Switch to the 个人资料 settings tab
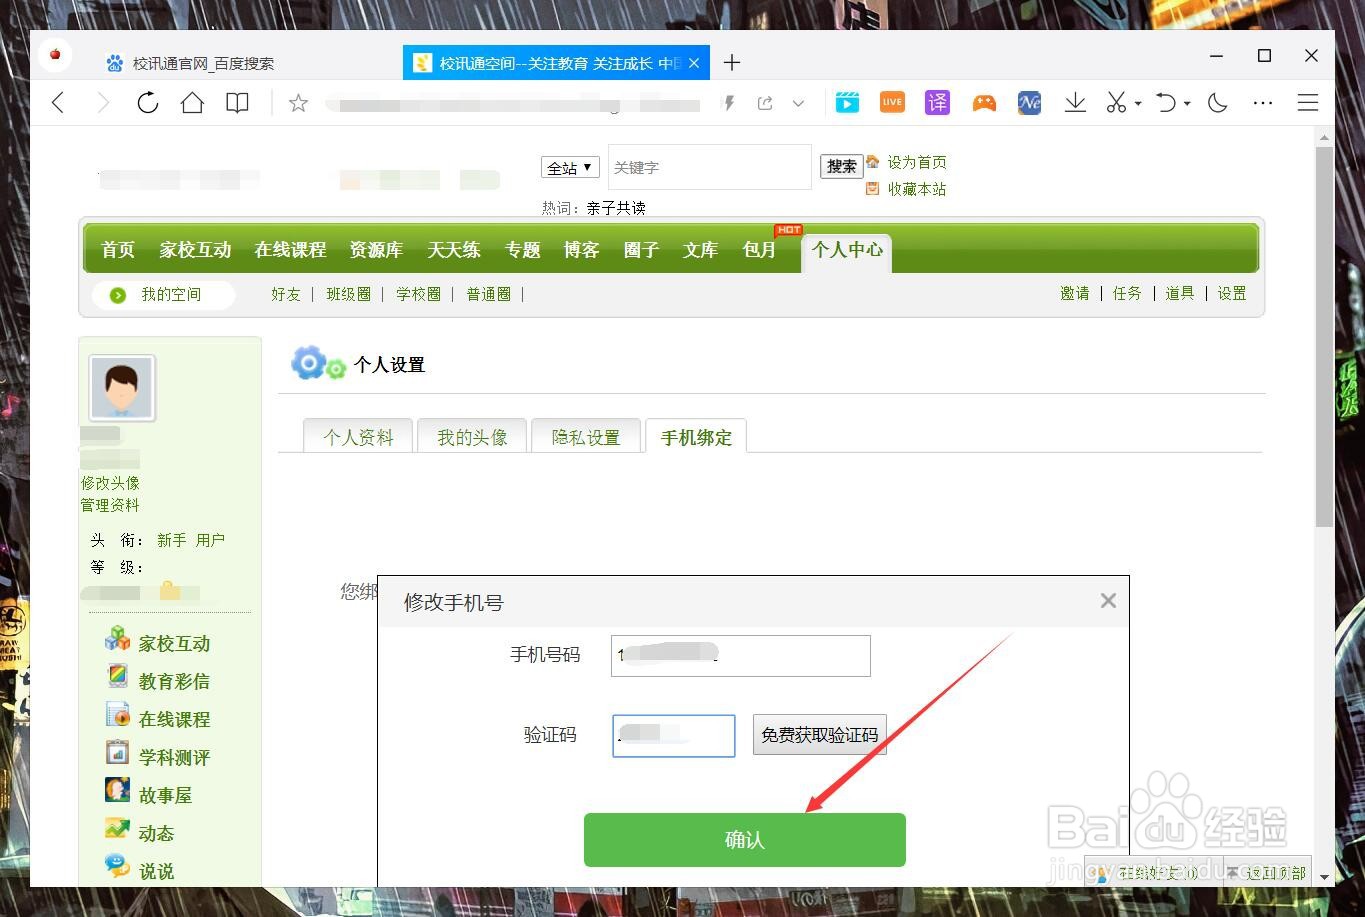The width and height of the screenshot is (1365, 917). click(358, 436)
